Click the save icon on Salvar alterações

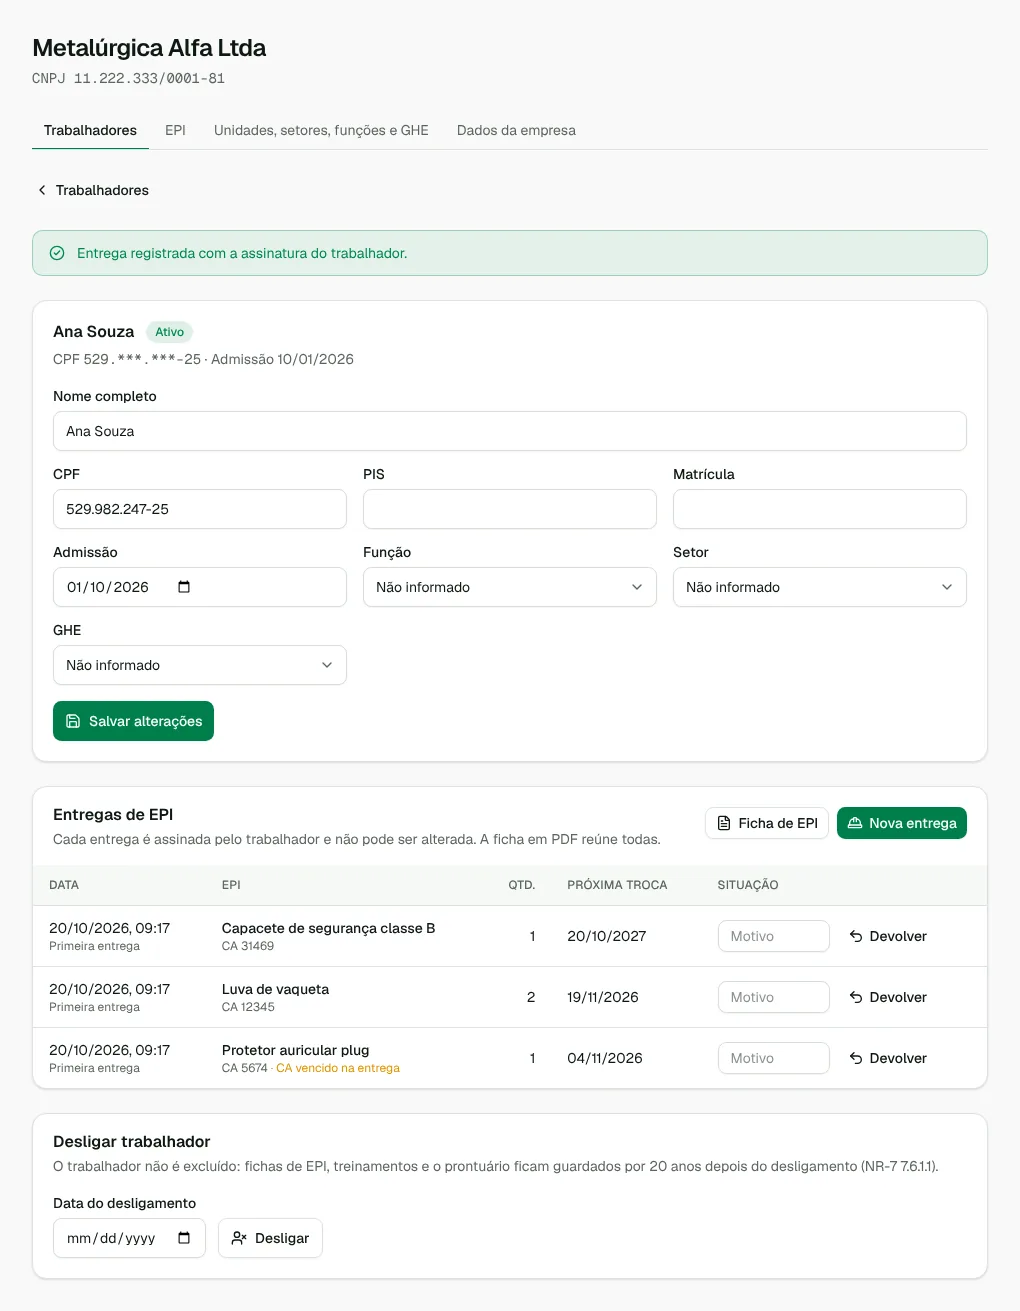point(73,721)
